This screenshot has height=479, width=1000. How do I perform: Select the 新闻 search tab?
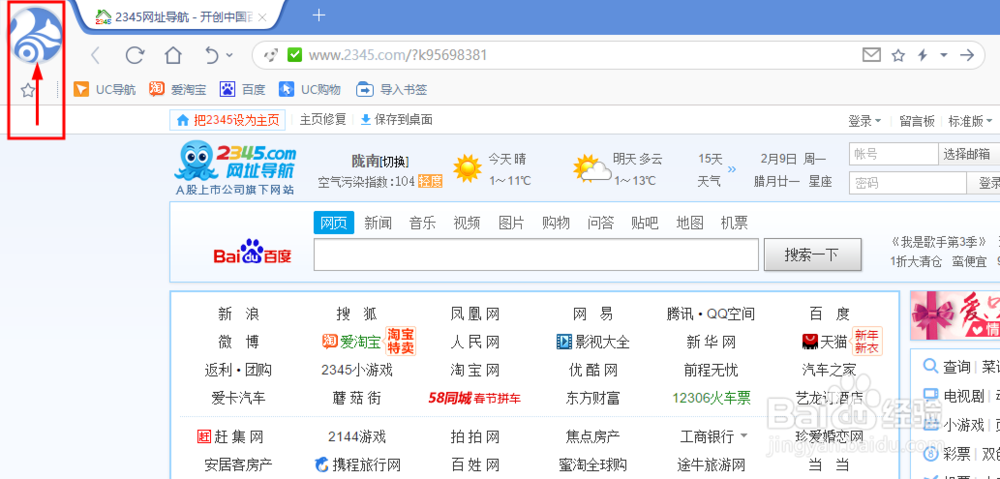[x=378, y=223]
